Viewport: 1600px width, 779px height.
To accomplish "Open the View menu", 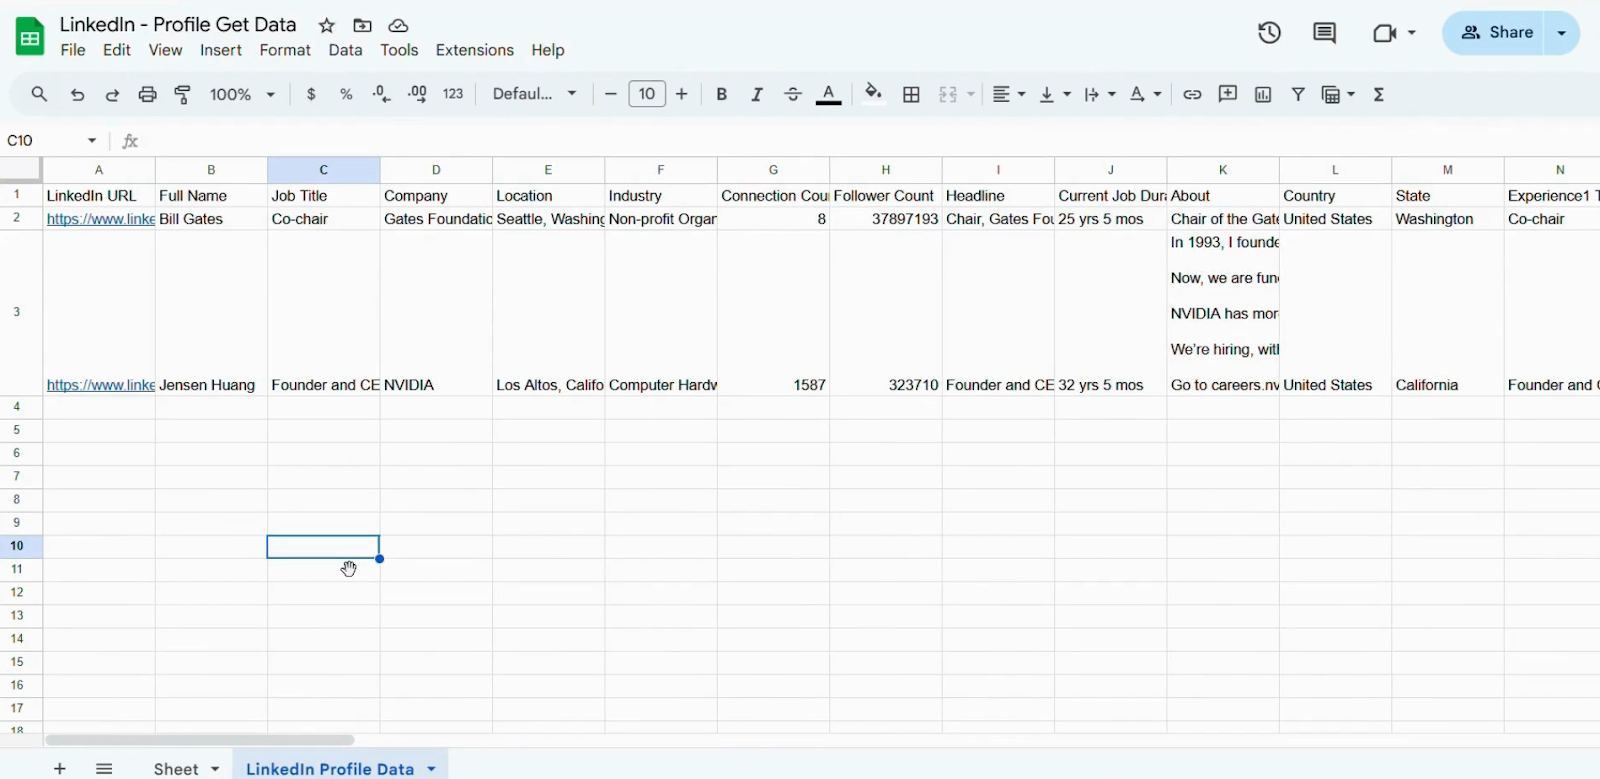I will click(165, 50).
